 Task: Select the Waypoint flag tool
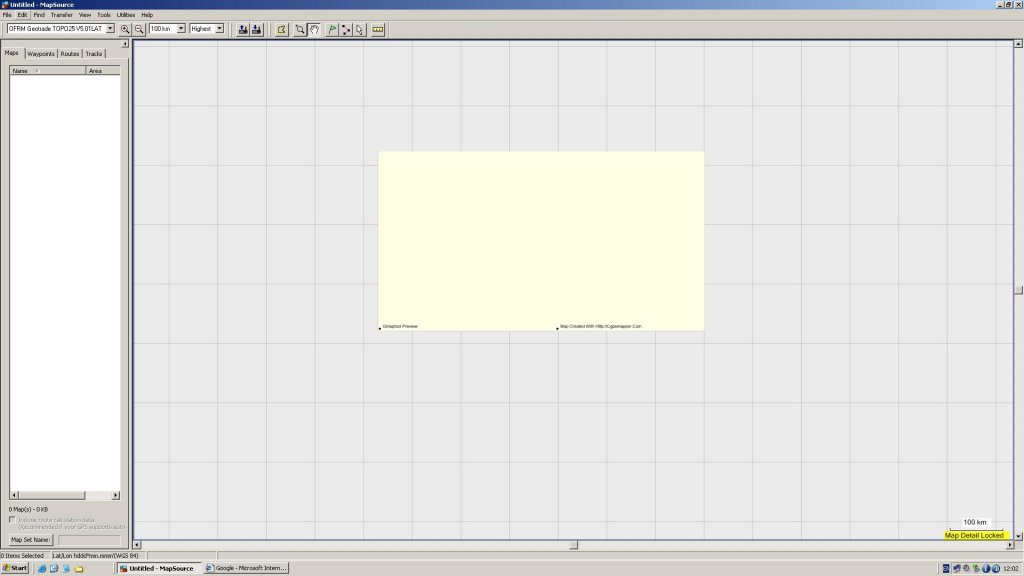point(332,29)
